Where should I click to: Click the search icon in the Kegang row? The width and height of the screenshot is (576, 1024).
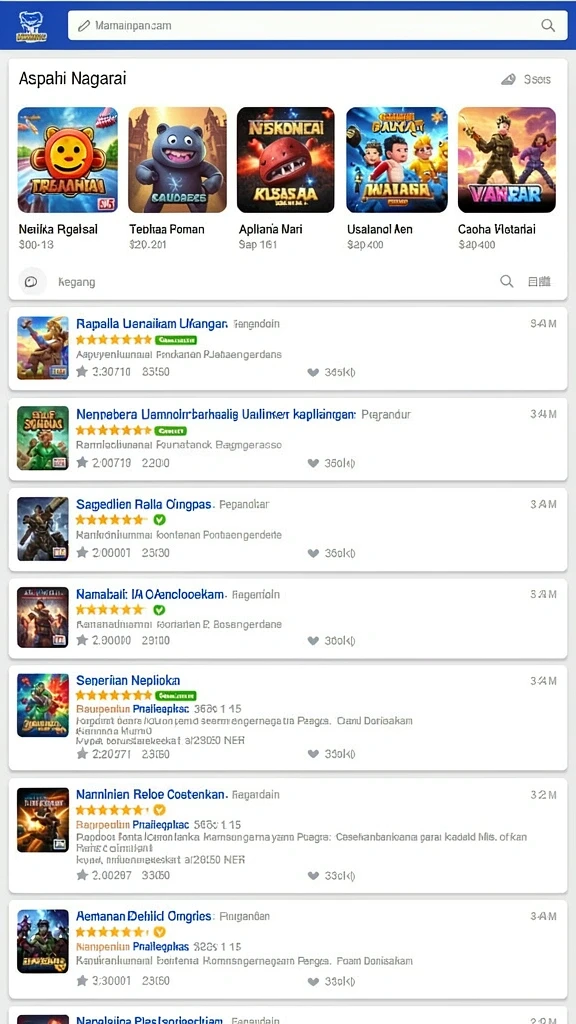coord(506,281)
